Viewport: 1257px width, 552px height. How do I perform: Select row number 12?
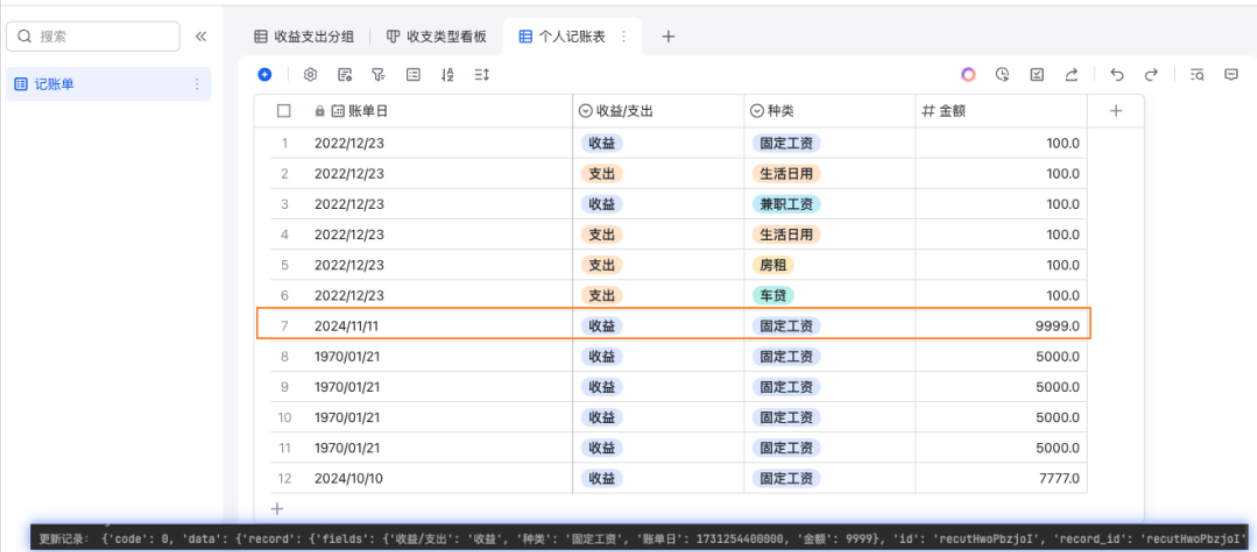[285, 479]
